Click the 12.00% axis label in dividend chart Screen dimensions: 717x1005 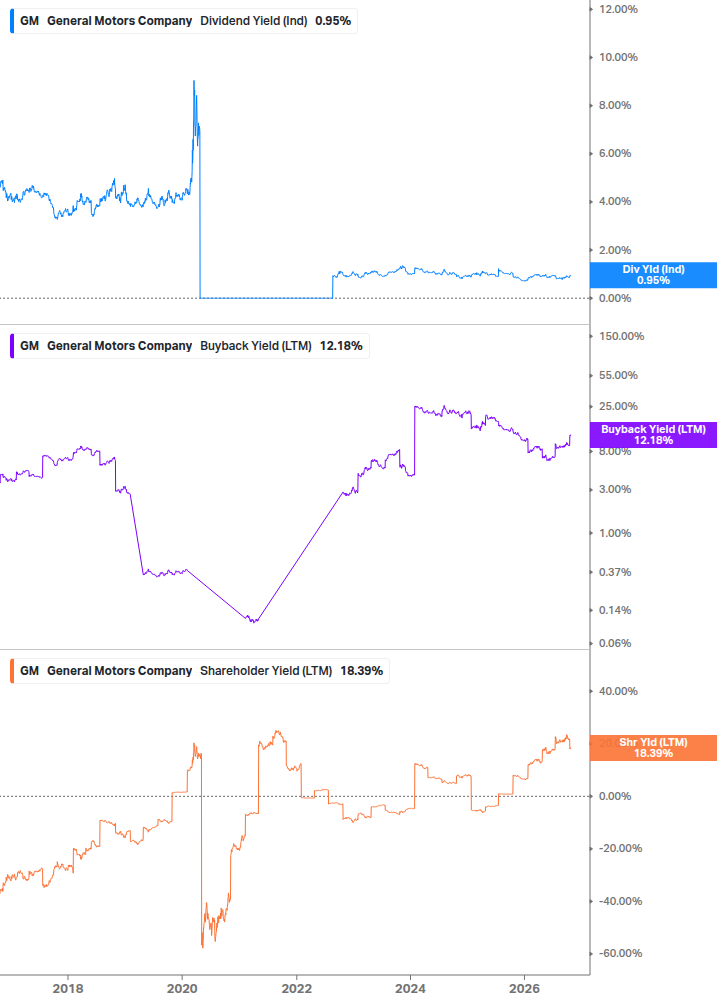click(x=618, y=9)
